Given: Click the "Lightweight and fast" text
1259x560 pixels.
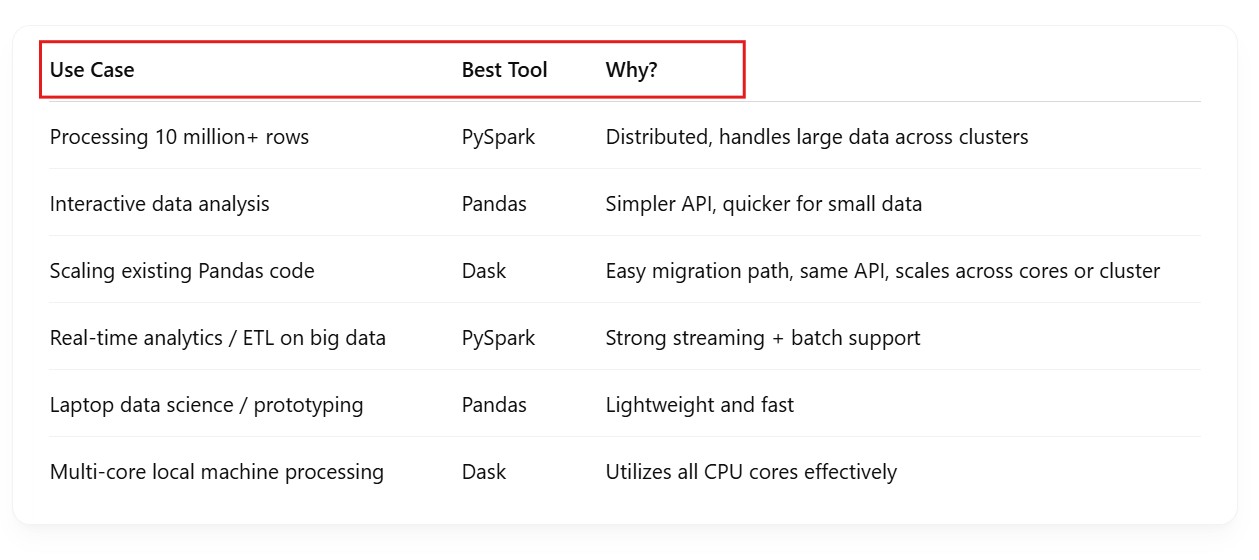Looking at the screenshot, I should pos(699,405).
